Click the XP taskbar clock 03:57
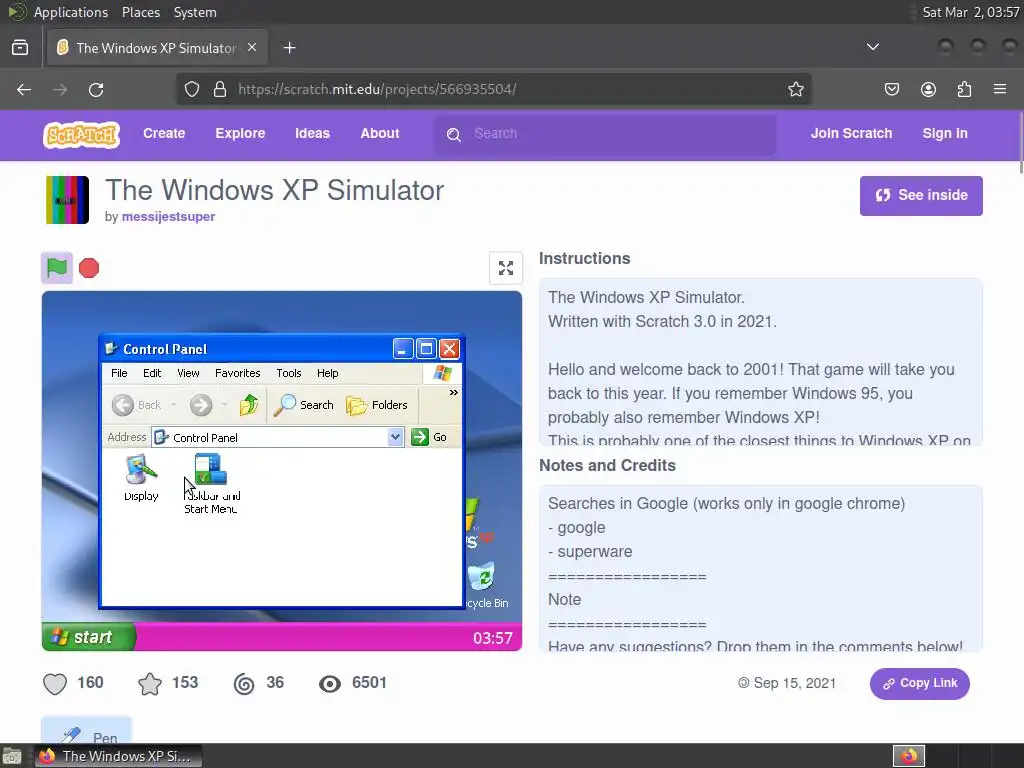Viewport: 1024px width, 768px height. pos(493,638)
